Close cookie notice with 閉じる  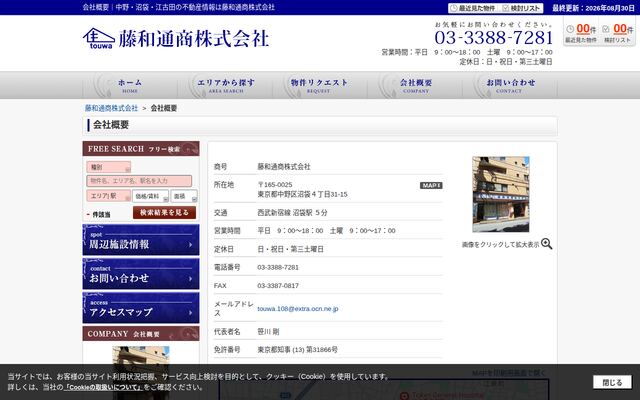pos(612,382)
